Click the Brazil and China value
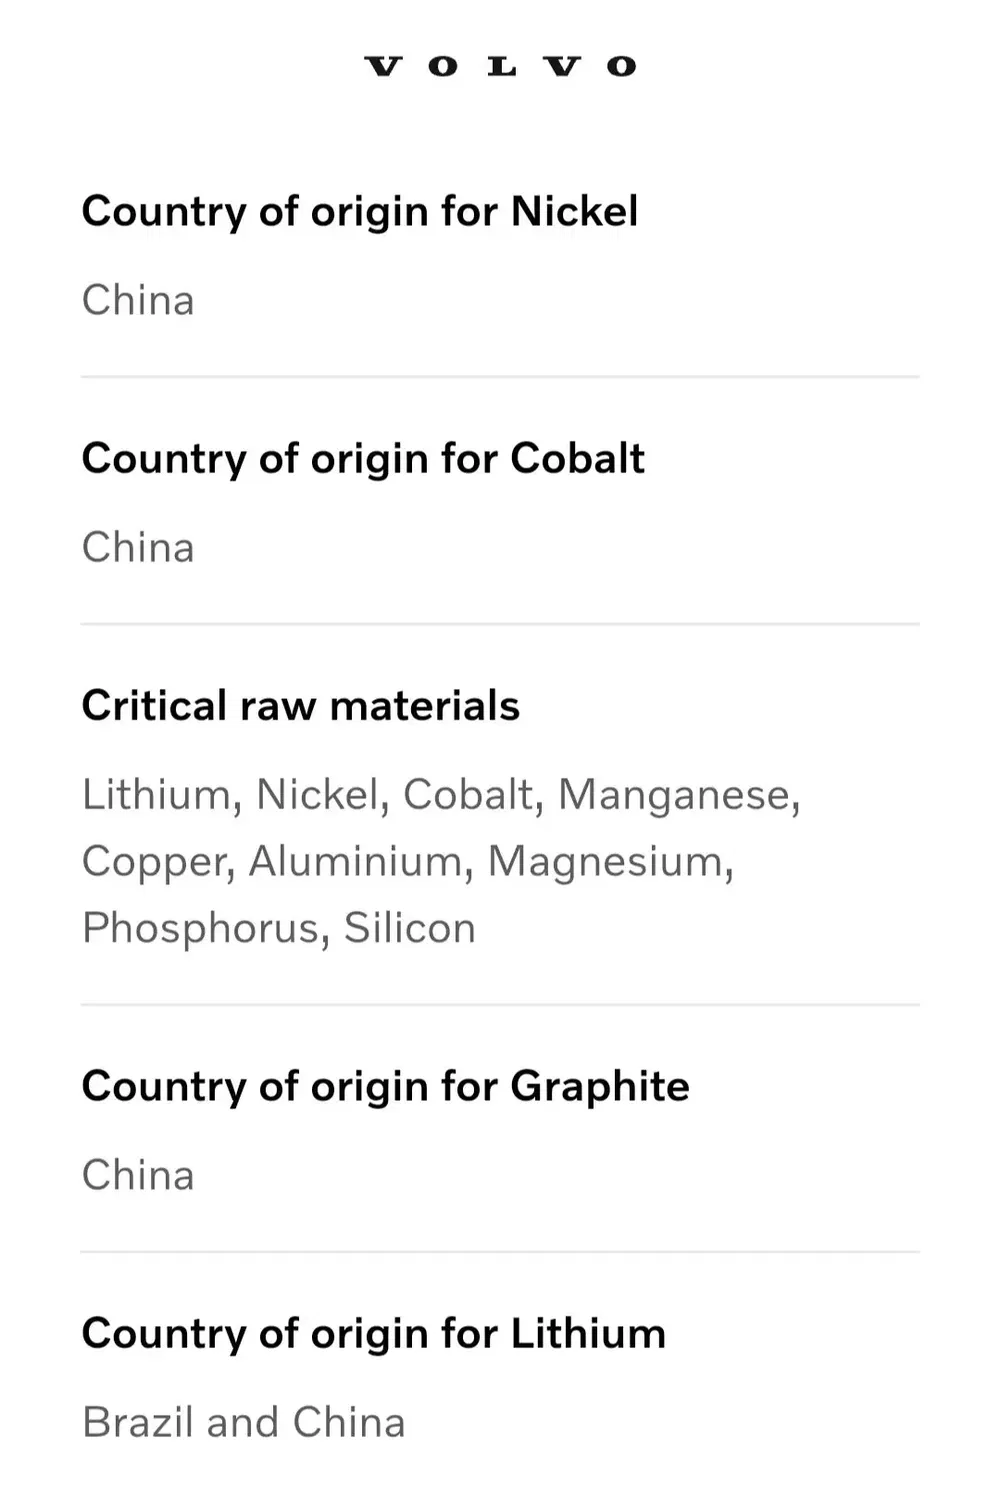 pyautogui.click(x=244, y=1422)
